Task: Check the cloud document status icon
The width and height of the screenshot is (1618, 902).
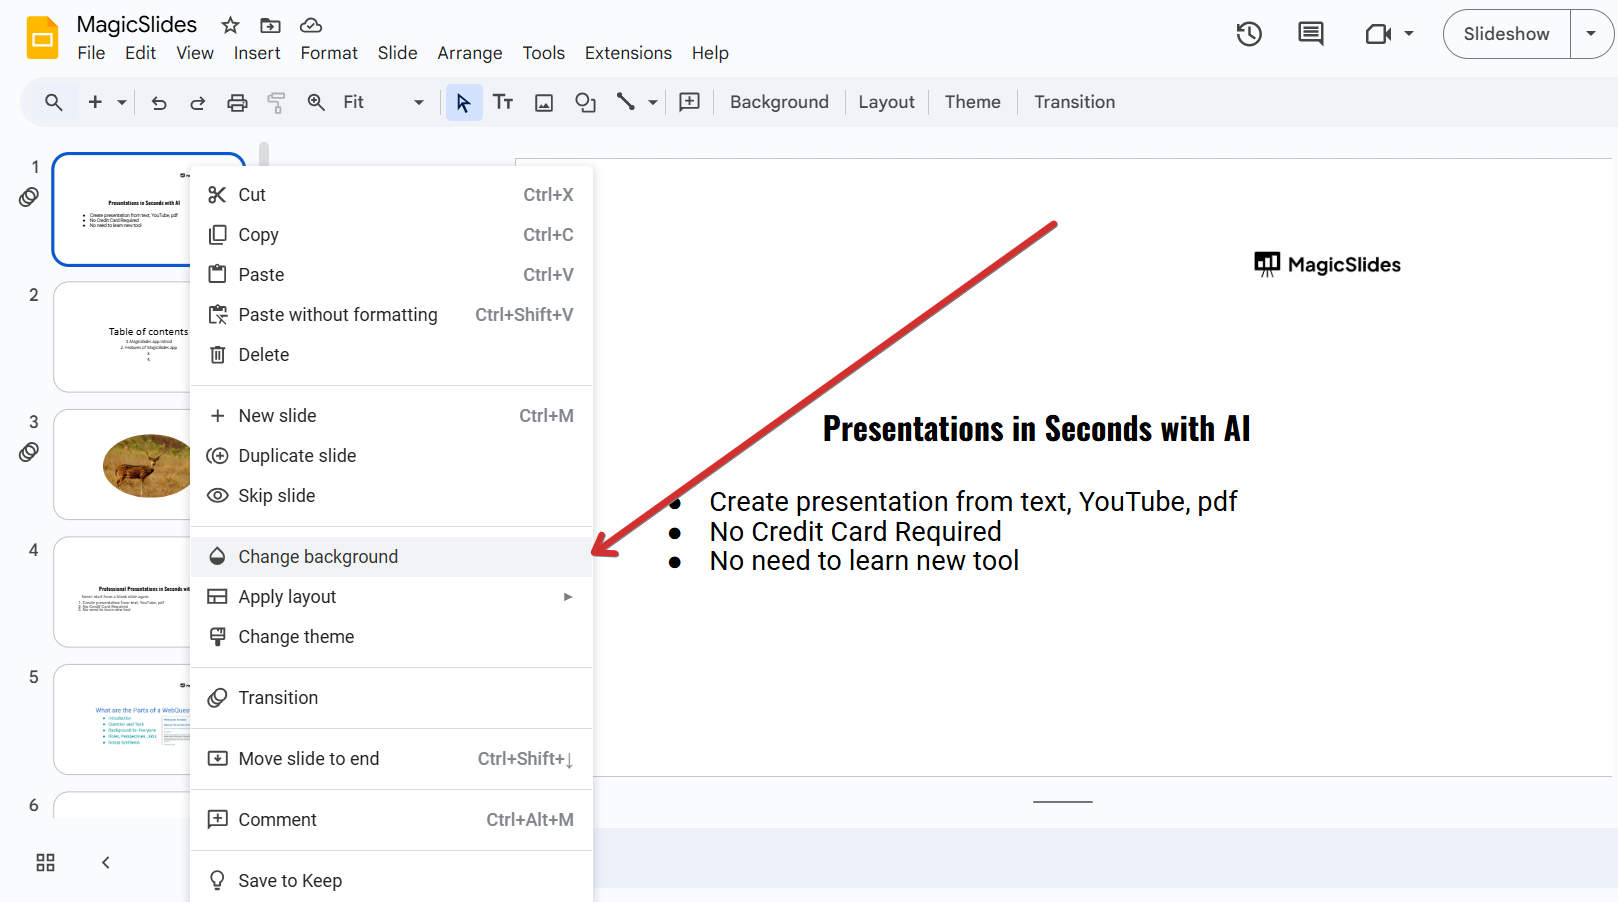Action: tap(311, 25)
